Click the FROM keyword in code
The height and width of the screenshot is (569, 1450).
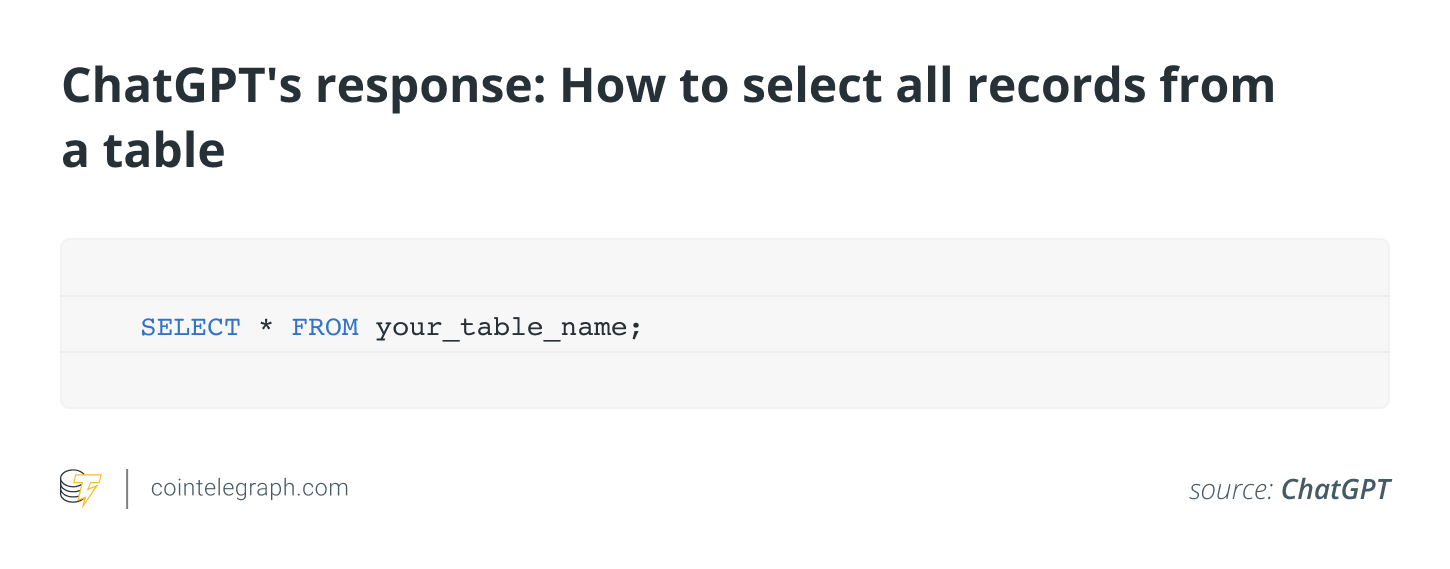(324, 327)
